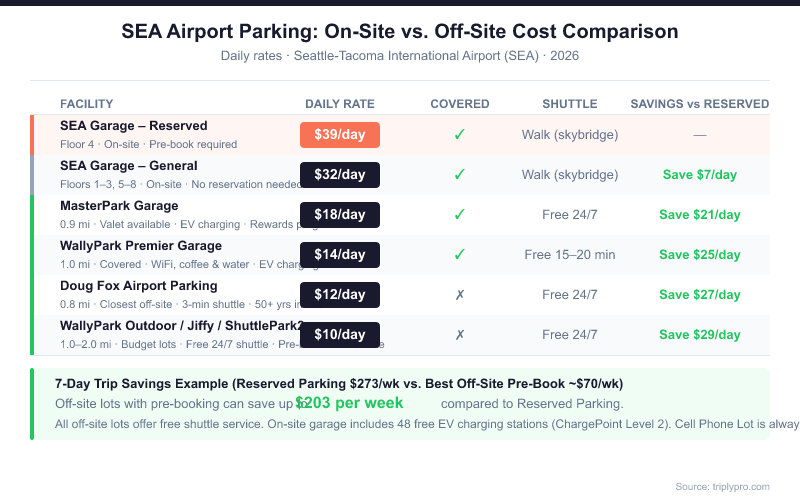Click the not-covered X for WallyPark Outdoor row

(460, 334)
